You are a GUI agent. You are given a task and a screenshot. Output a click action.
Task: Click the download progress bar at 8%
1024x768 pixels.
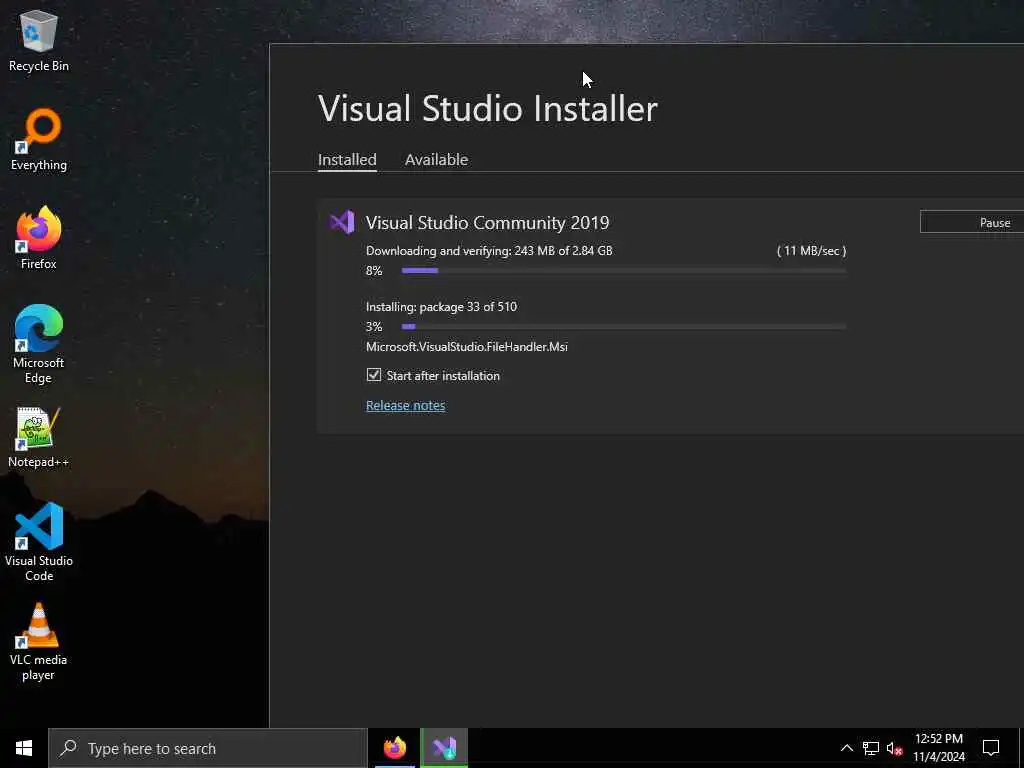tap(624, 270)
